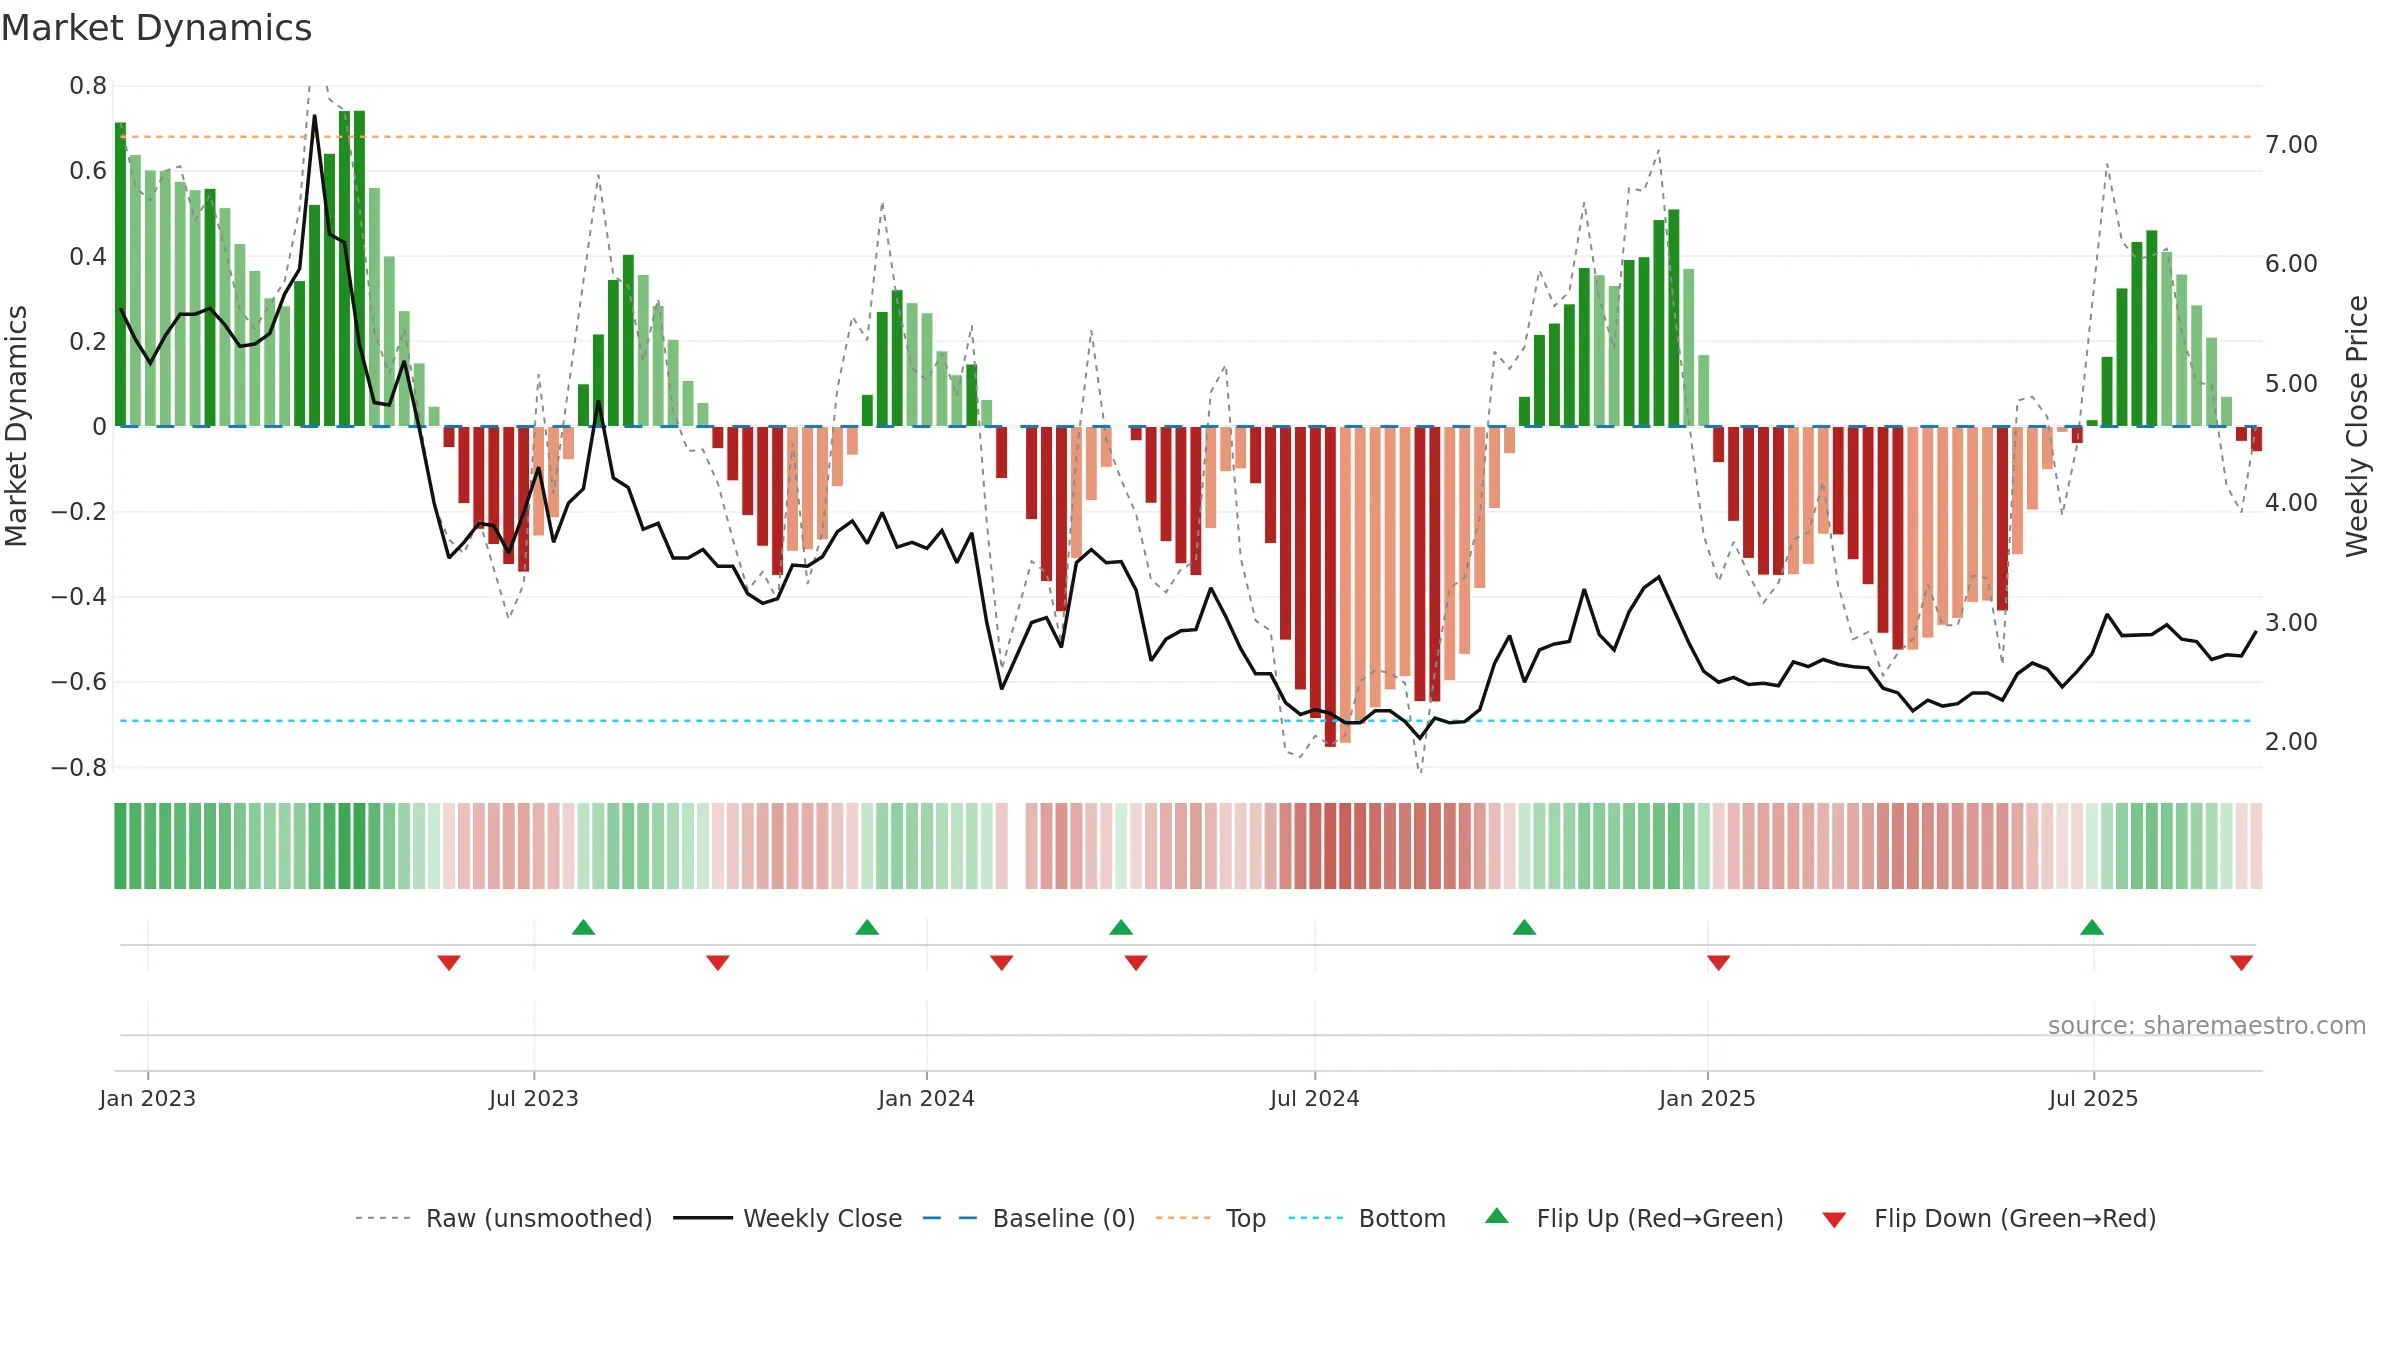Toggle Flip Up (Red→Green) legend item

pyautogui.click(x=1634, y=1218)
